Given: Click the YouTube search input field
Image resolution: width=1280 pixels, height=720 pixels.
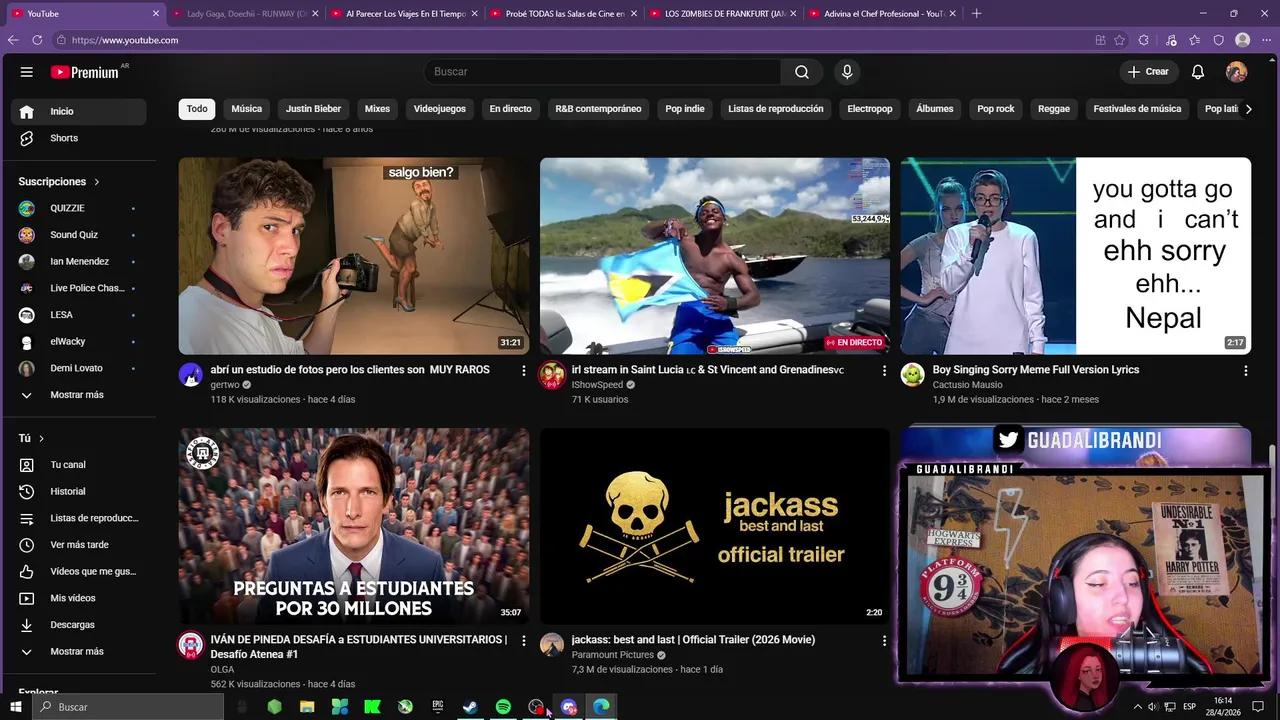Looking at the screenshot, I should click(602, 72).
